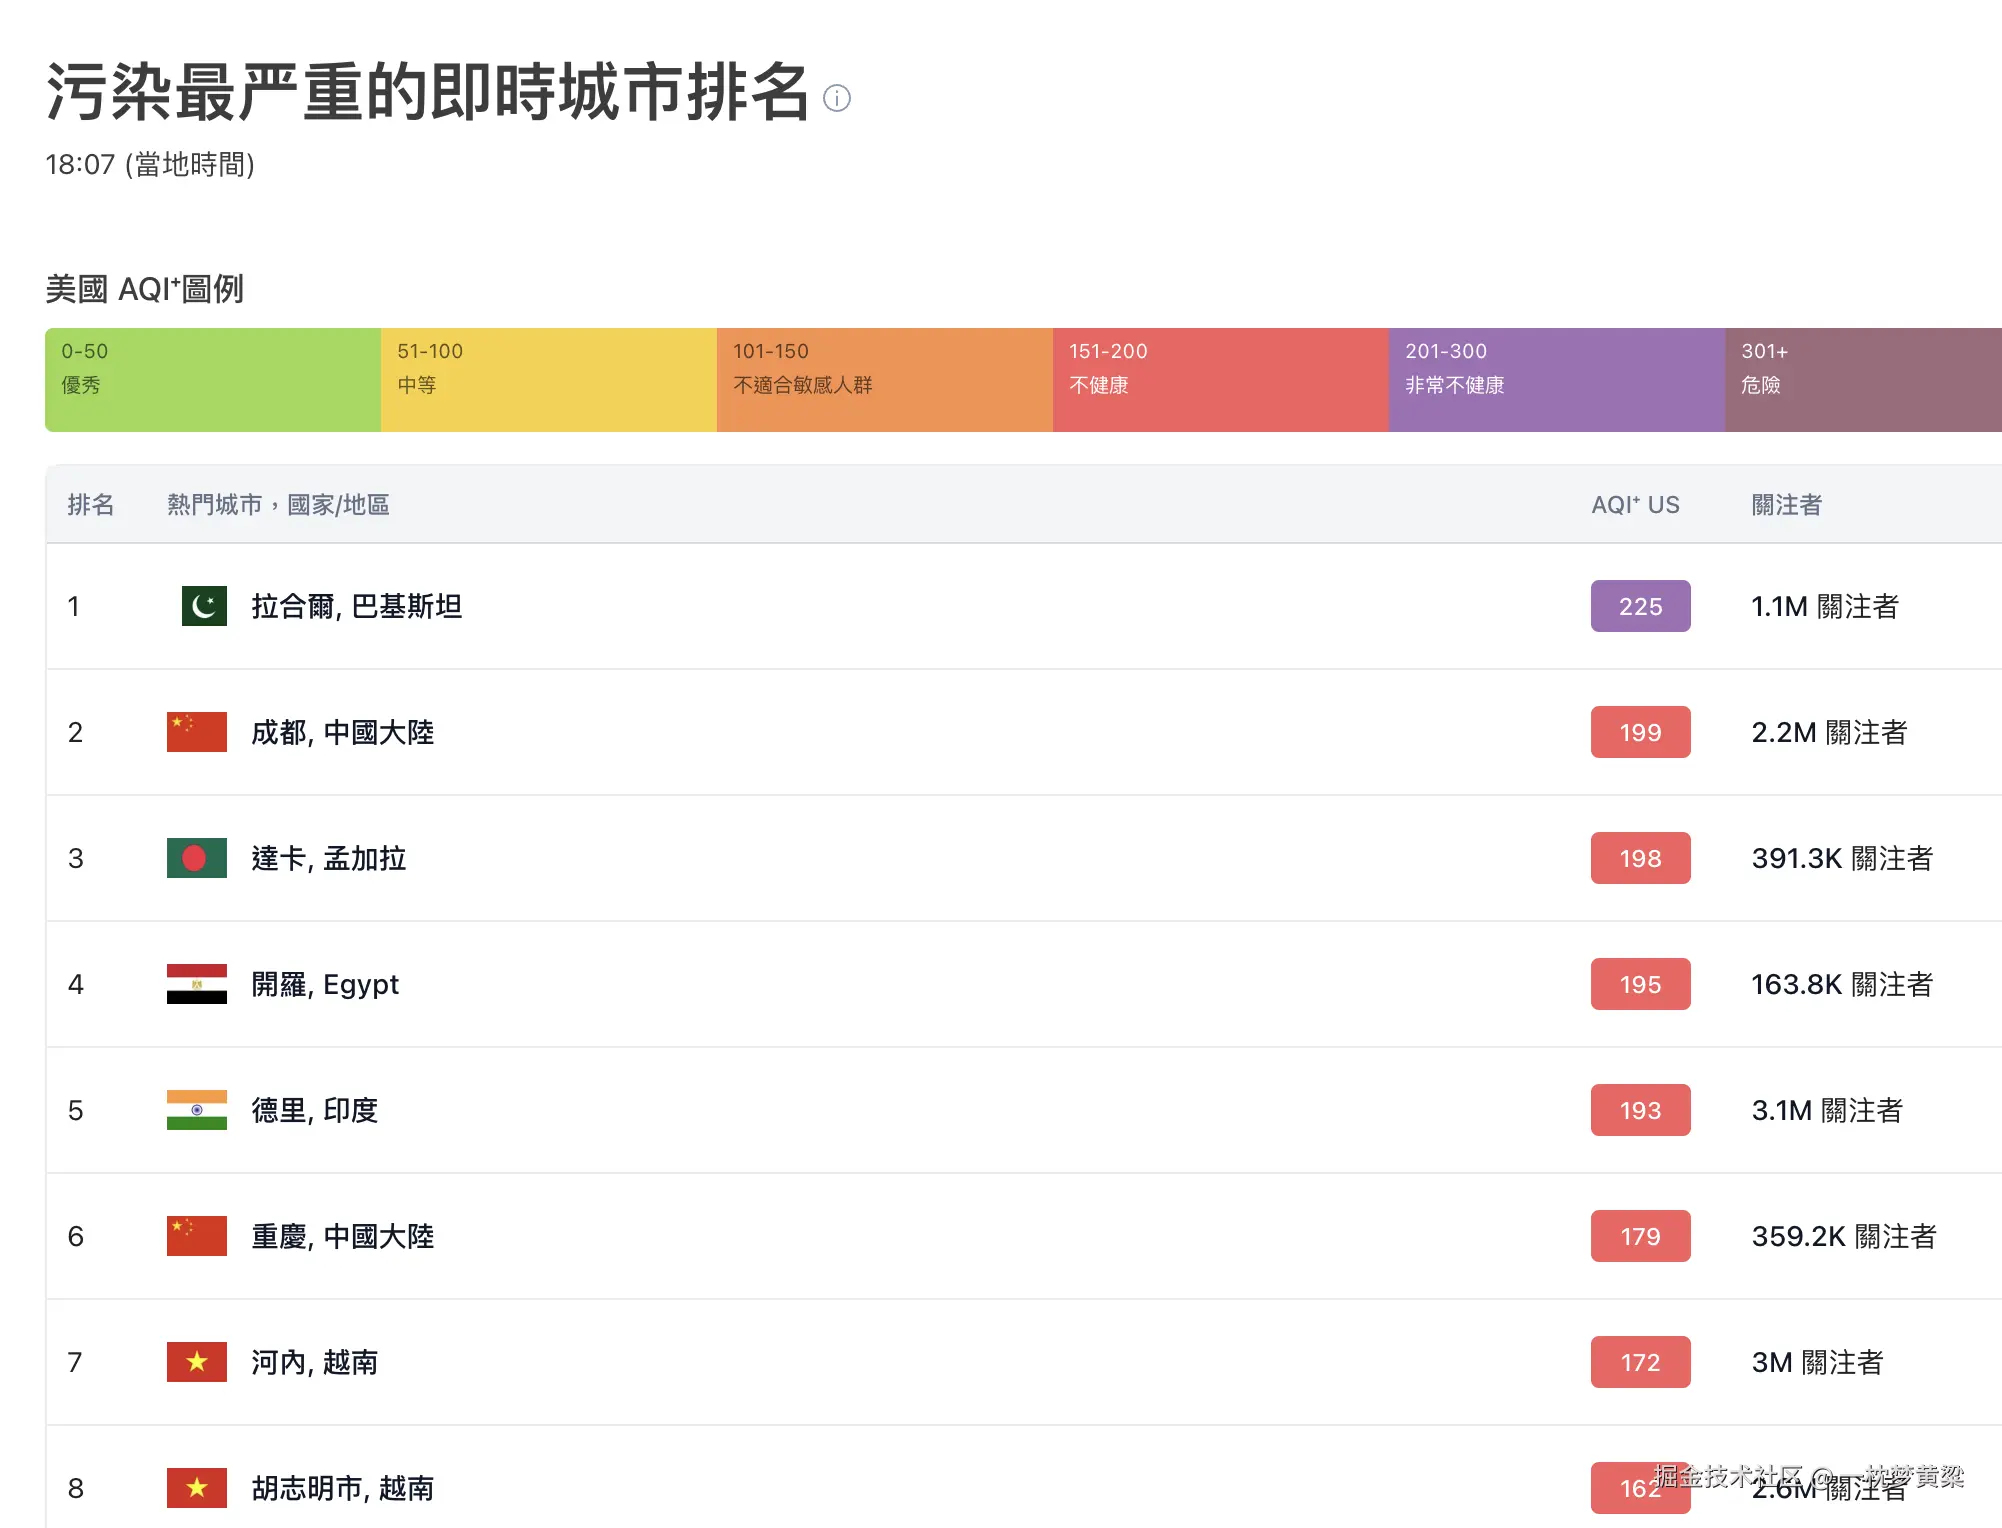This screenshot has height=1528, width=2002.
Task: Click the 關注者 column header
Action: [x=1785, y=505]
